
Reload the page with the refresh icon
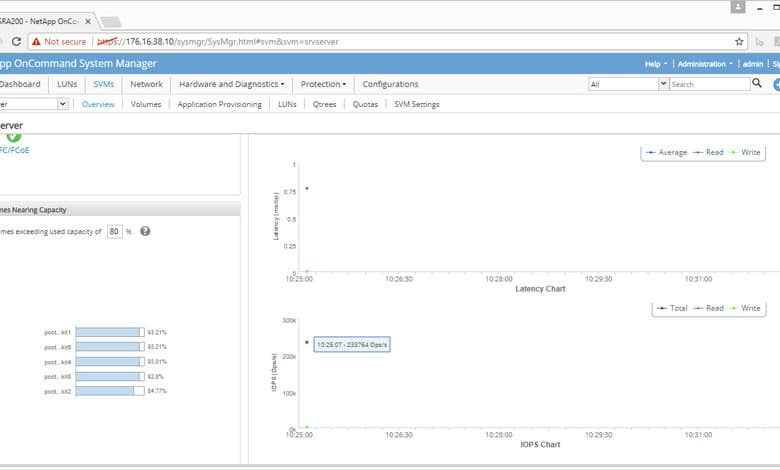click(16, 42)
